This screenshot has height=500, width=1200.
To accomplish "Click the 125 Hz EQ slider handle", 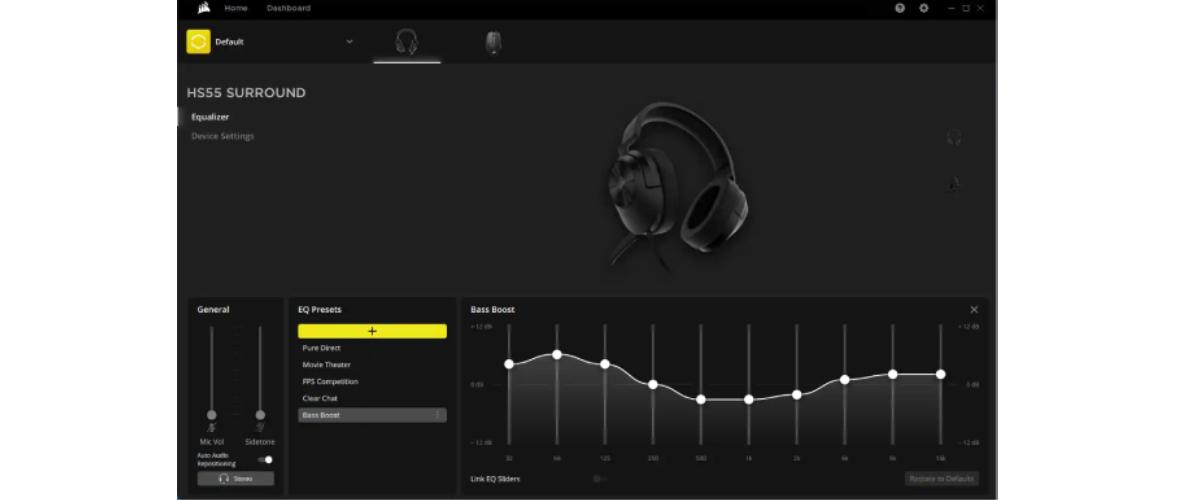I will pos(605,364).
